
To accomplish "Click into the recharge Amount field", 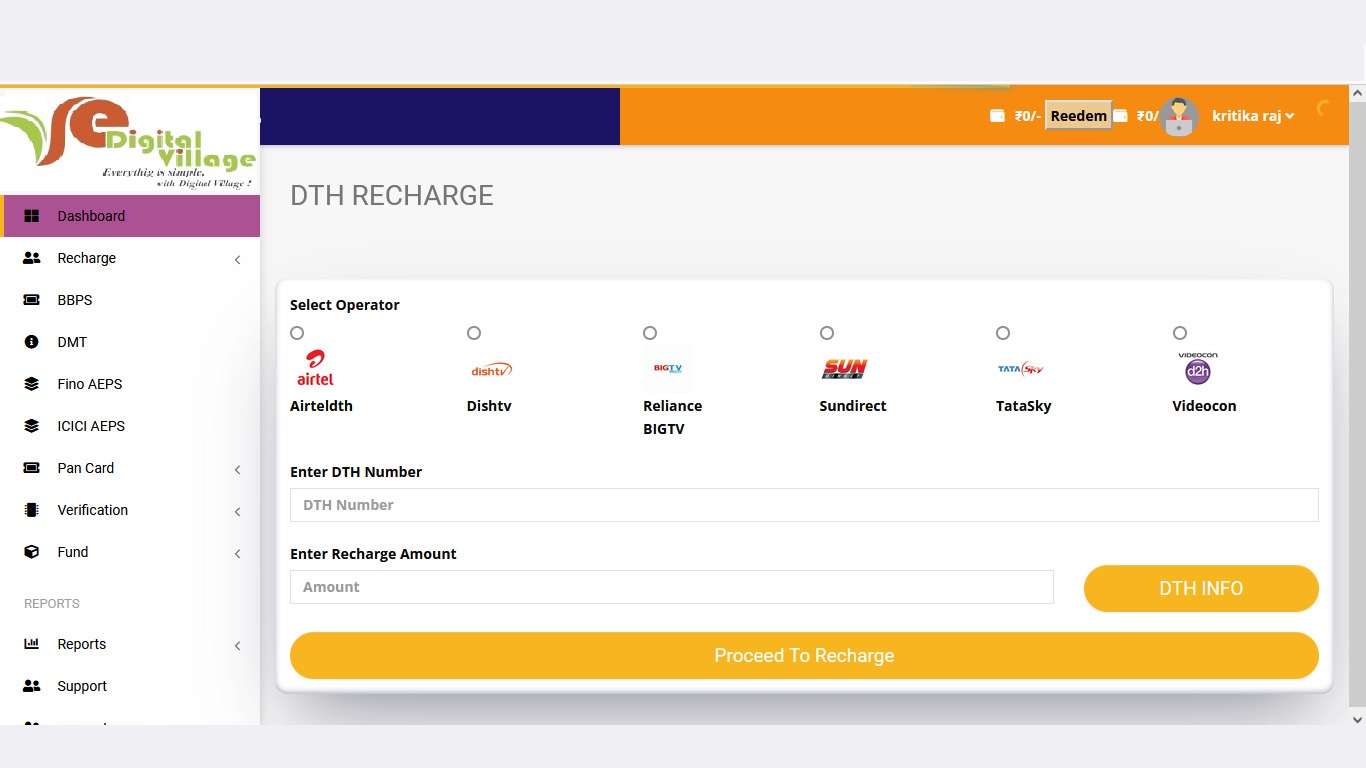I will pyautogui.click(x=672, y=587).
